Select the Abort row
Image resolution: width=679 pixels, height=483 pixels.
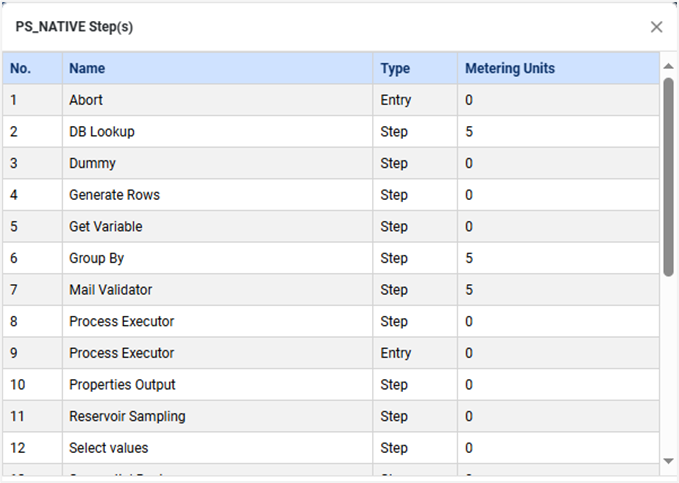86,100
